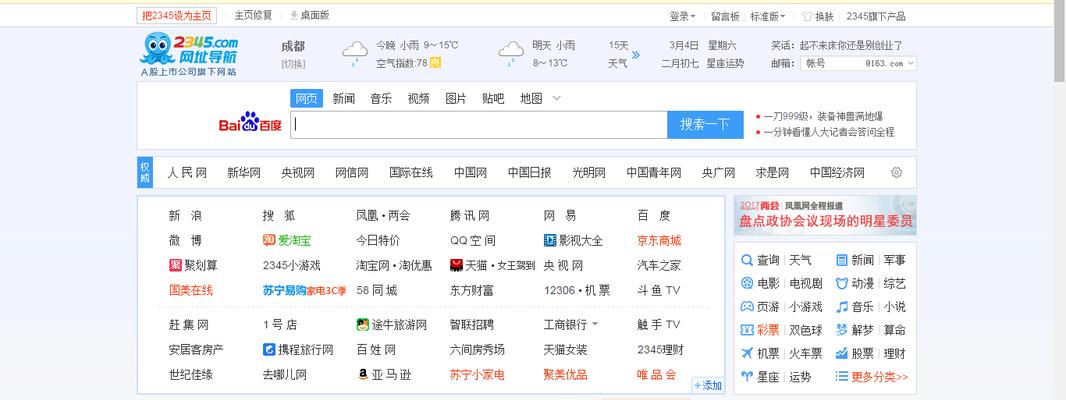Open the 主页修复 link
1066x400 pixels.
[253, 15]
